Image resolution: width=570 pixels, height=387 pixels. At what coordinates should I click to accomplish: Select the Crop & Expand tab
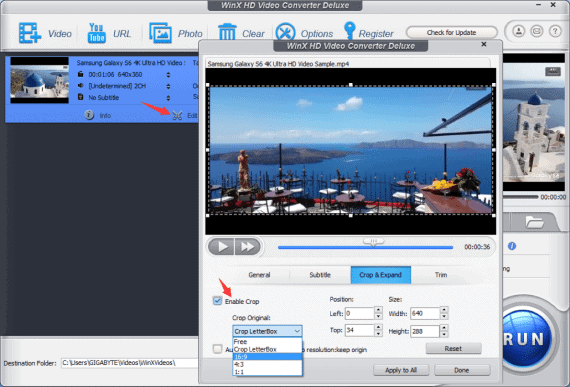pyautogui.click(x=381, y=275)
